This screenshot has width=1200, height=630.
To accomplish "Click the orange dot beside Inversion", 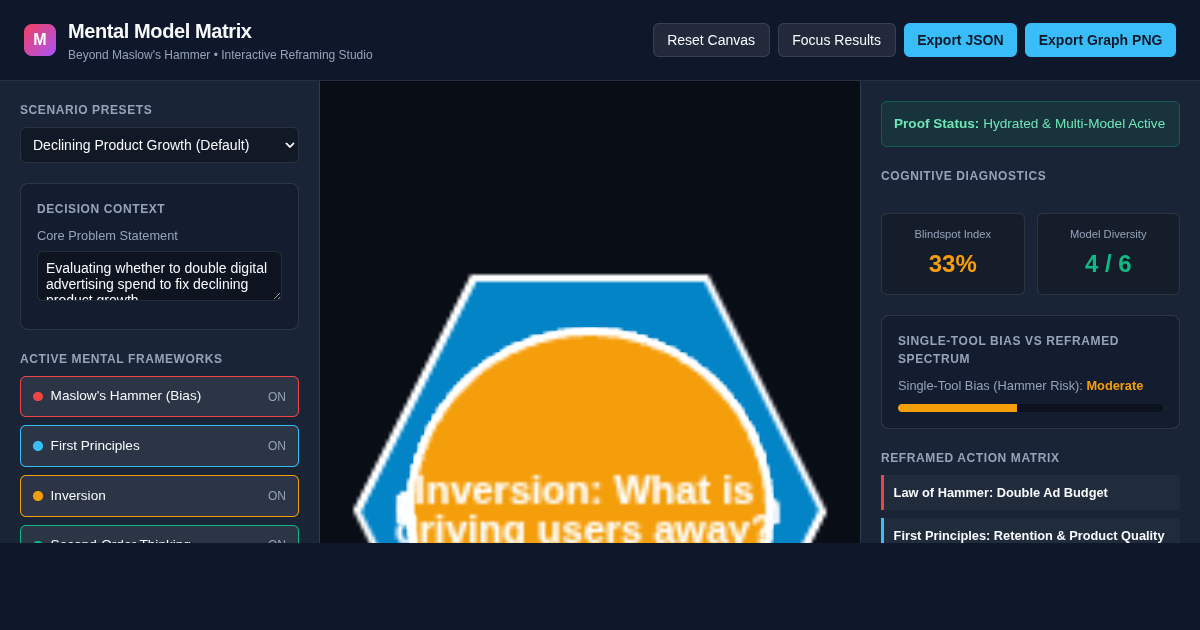I will click(x=38, y=496).
